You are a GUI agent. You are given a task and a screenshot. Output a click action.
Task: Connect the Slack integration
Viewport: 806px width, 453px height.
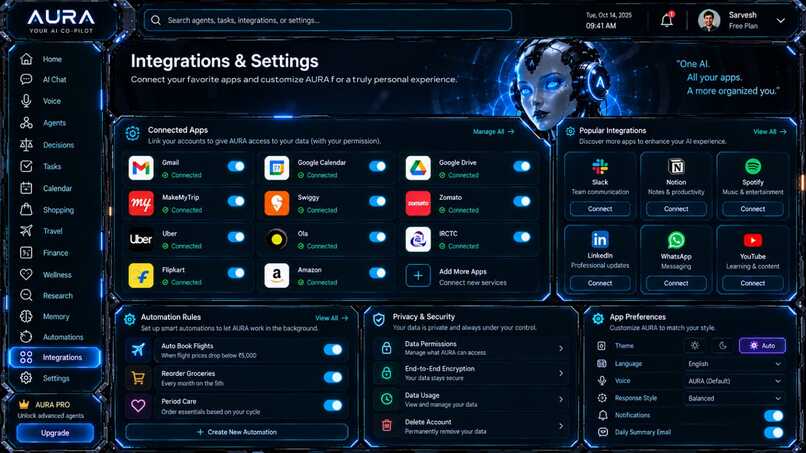click(600, 209)
